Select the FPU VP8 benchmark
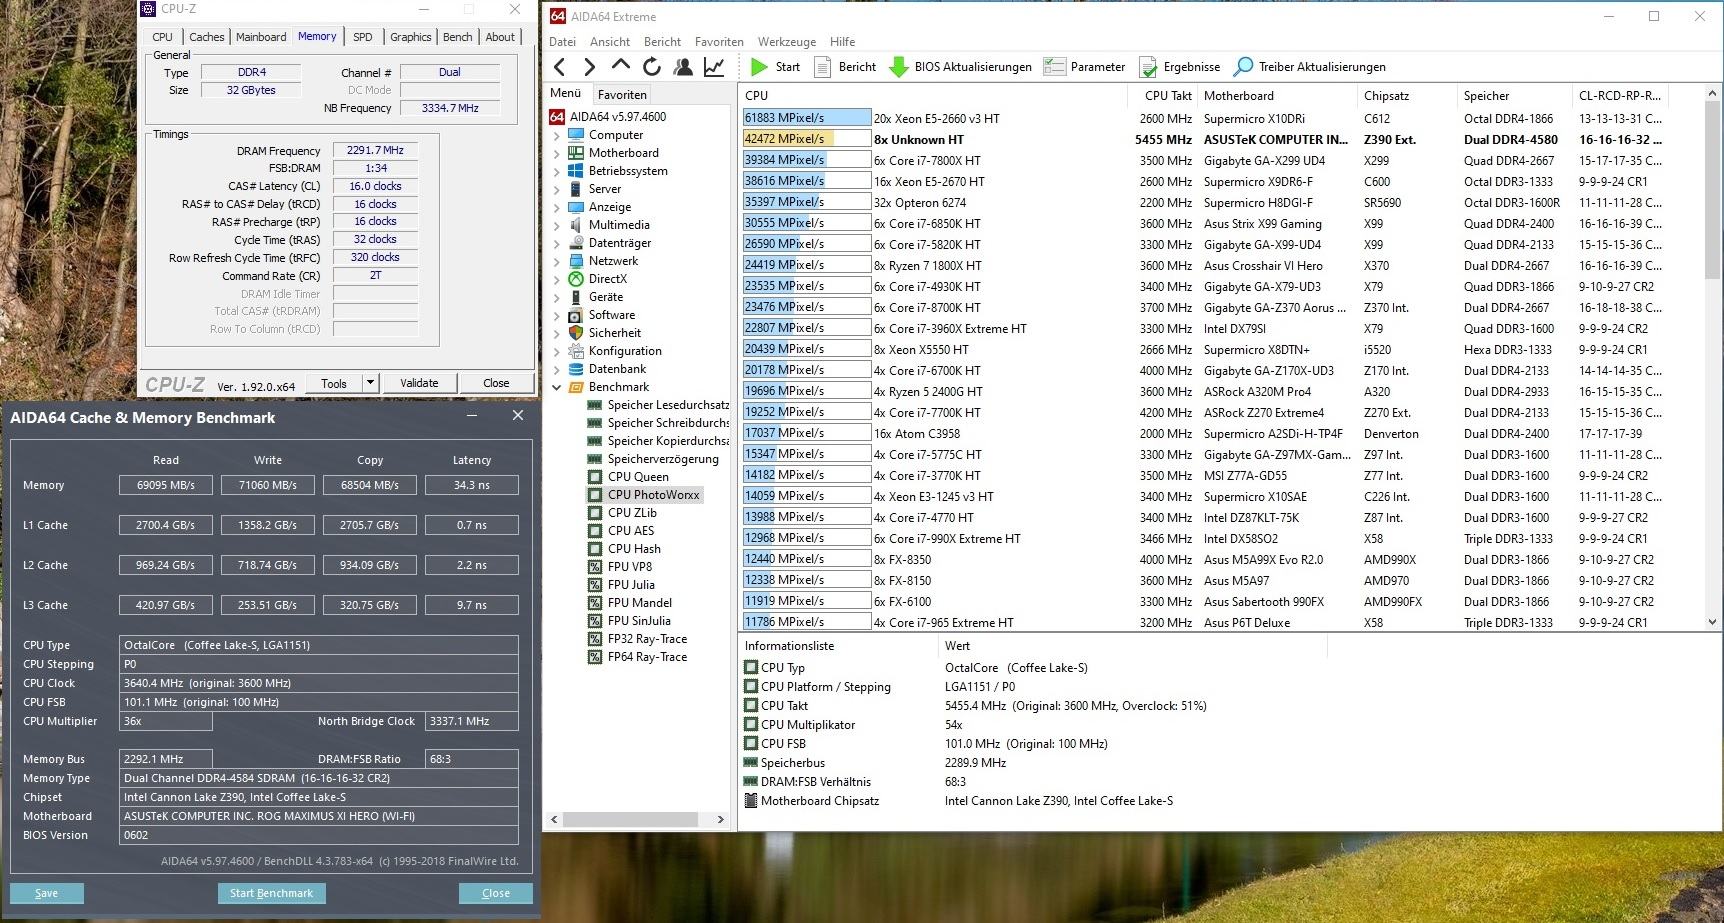 (630, 567)
